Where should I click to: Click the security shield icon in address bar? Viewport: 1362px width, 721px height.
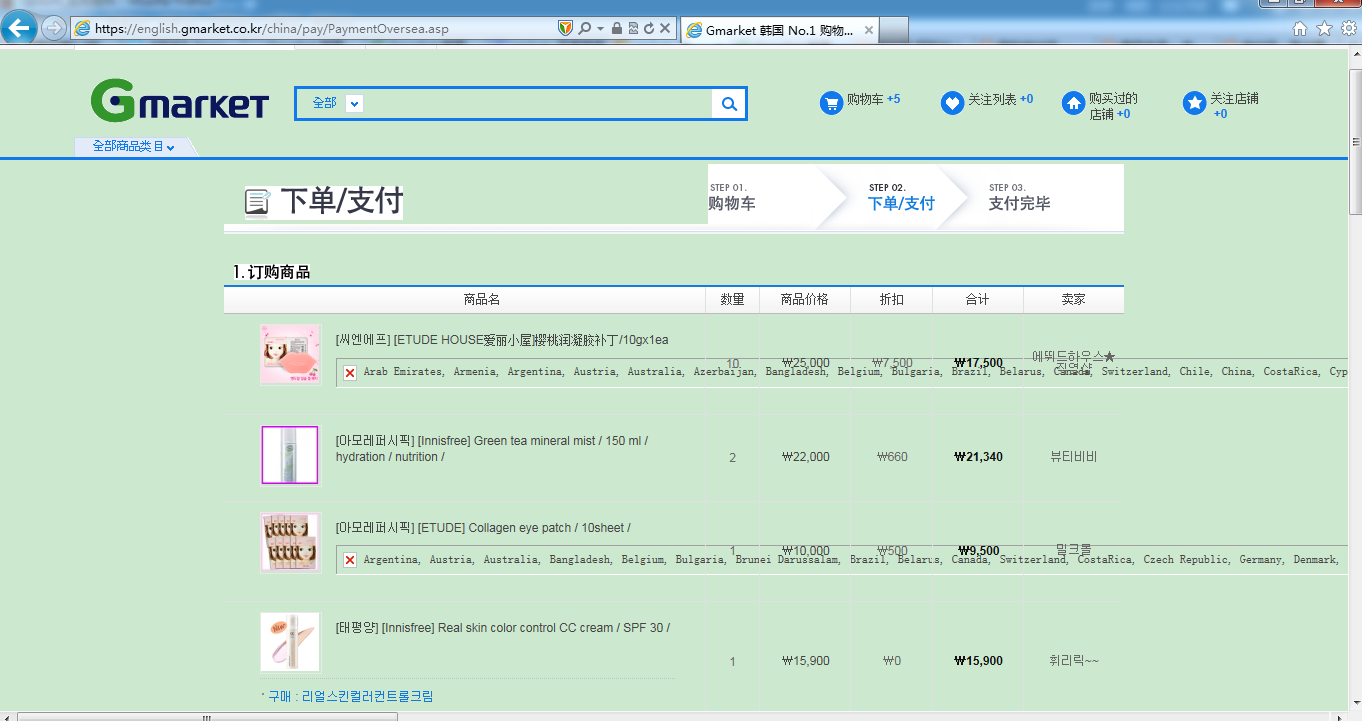pos(565,28)
